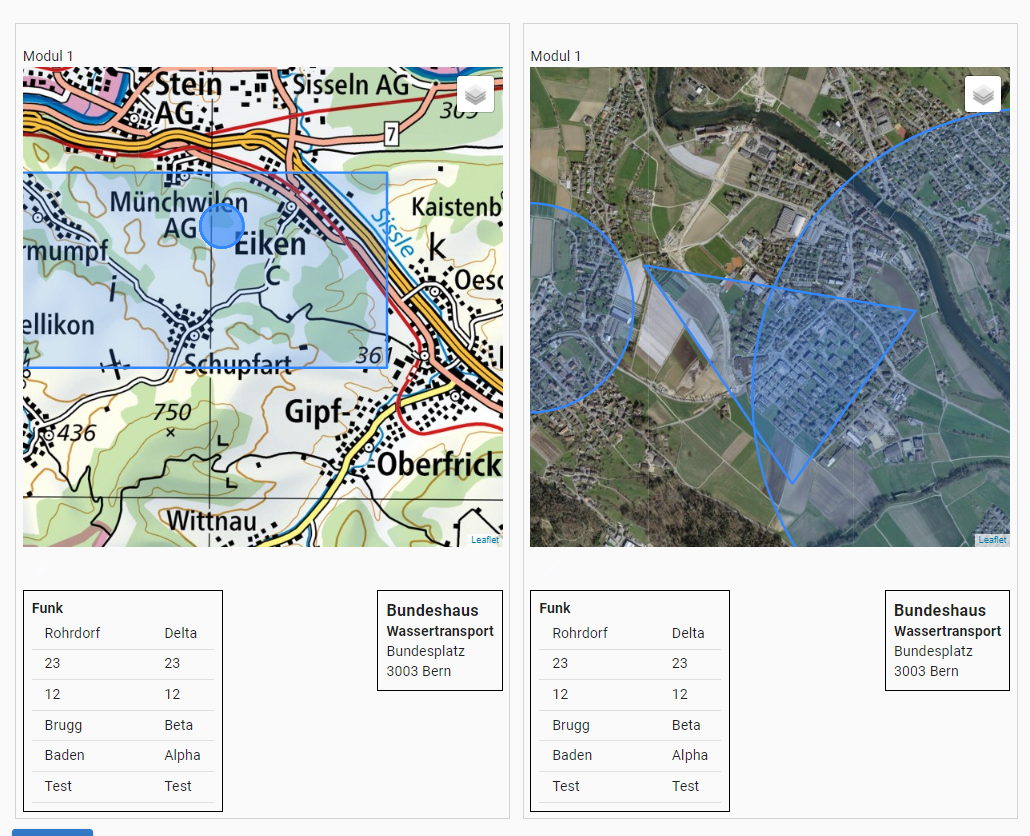
Task: Click 'Beta' in the right Funk table
Action: pyautogui.click(x=686, y=725)
